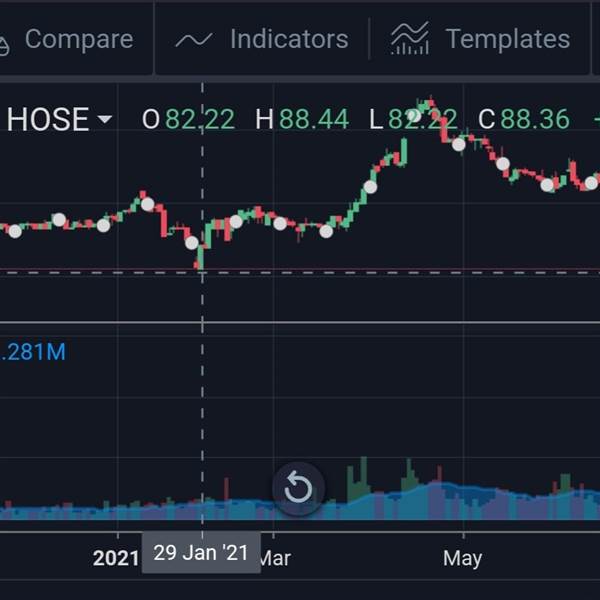Click the Templates chart icon
This screenshot has height=600, width=600.
(409, 39)
